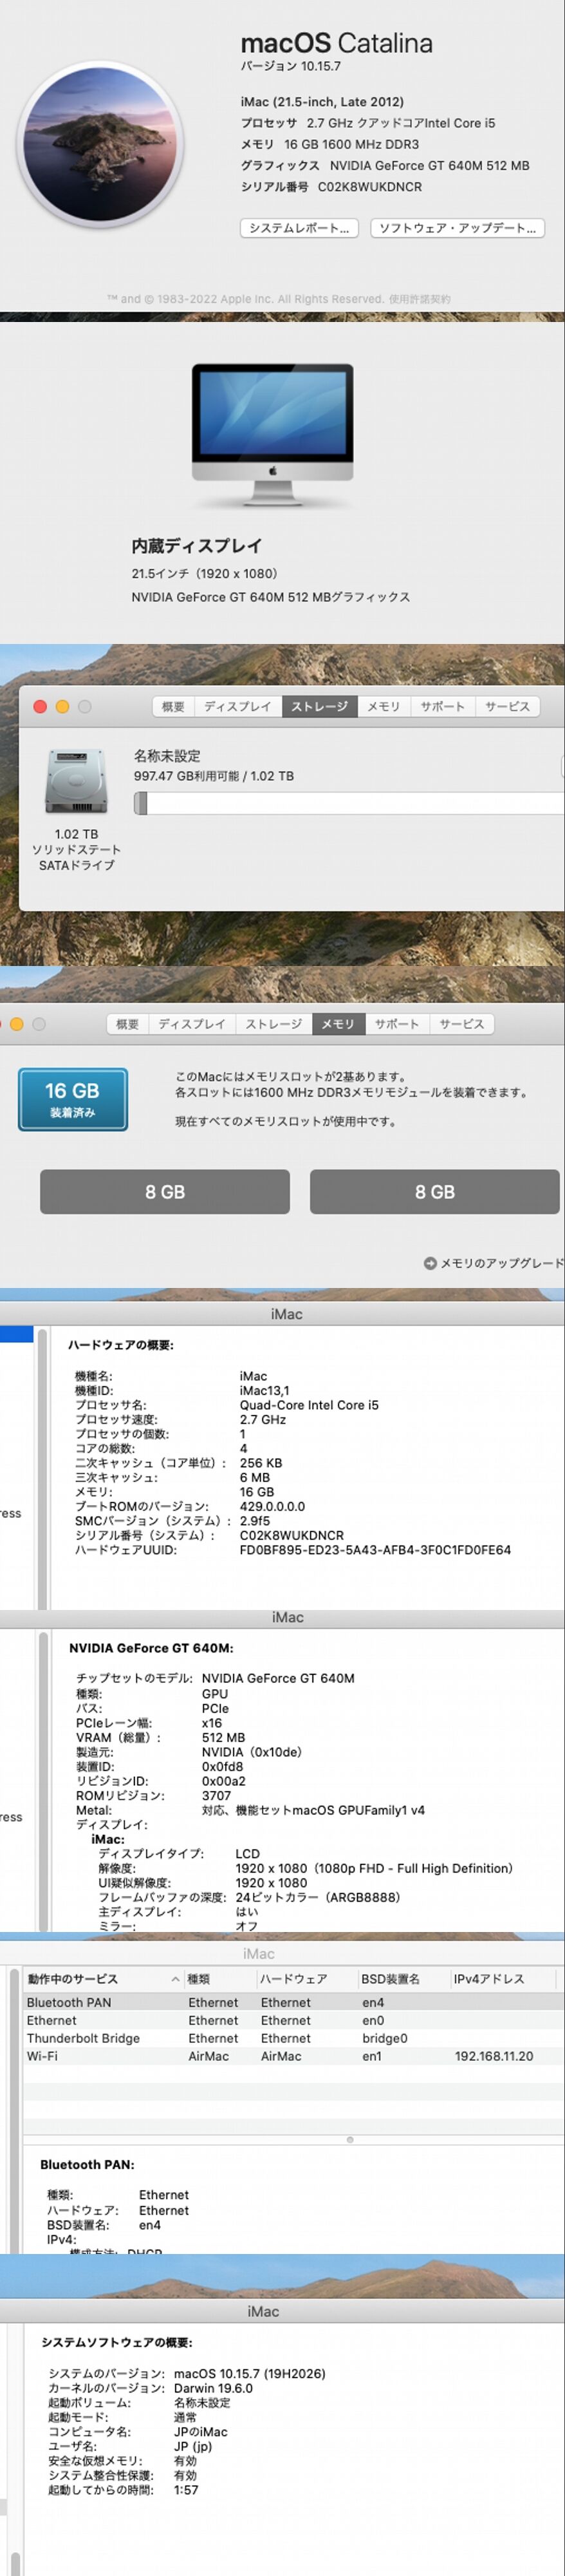Select the highlighted ストレージ tab in Storage window
The height and width of the screenshot is (2576, 565).
320,706
